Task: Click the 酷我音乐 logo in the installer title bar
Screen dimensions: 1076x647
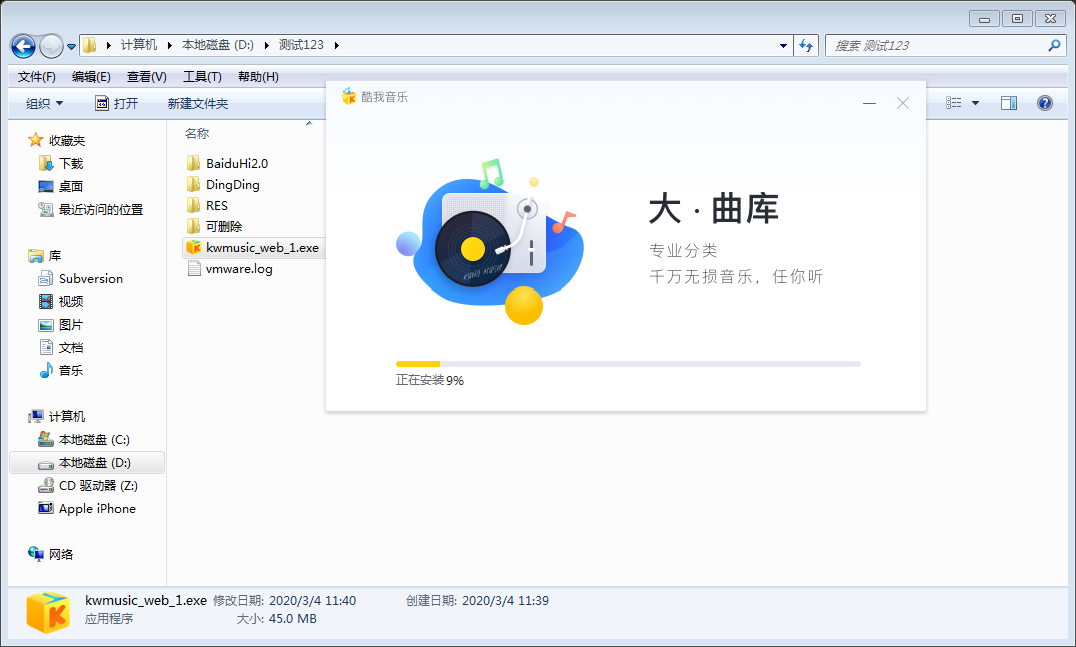Action: (x=349, y=96)
